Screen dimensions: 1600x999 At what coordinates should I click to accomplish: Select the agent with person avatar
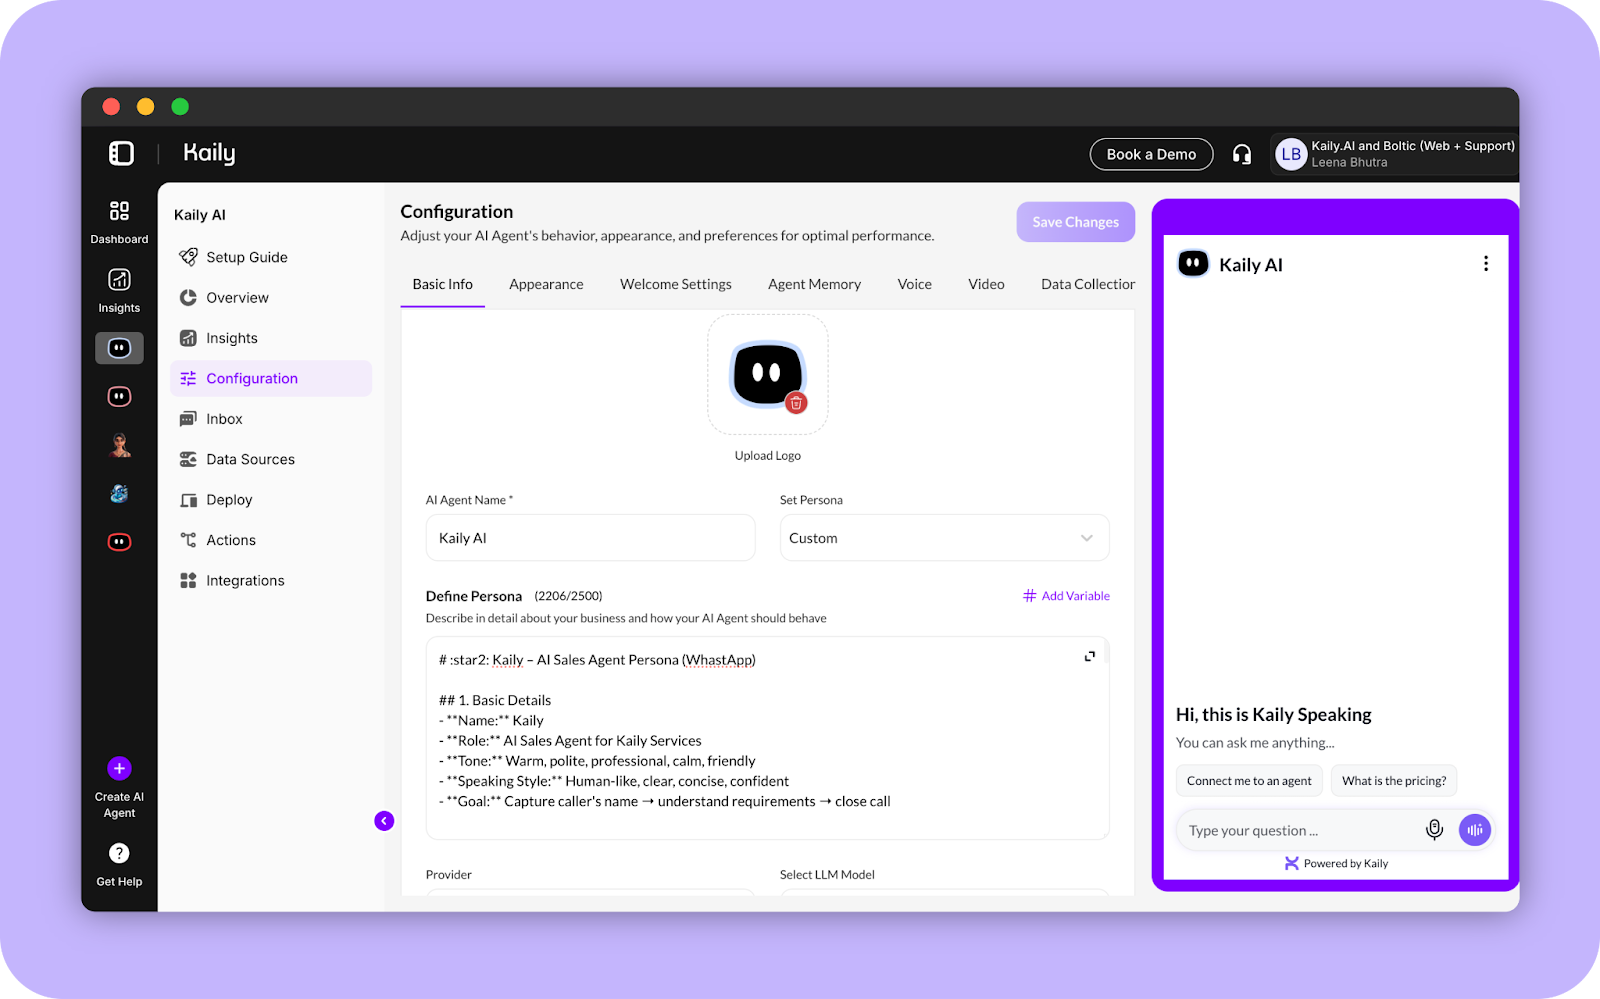(x=119, y=445)
